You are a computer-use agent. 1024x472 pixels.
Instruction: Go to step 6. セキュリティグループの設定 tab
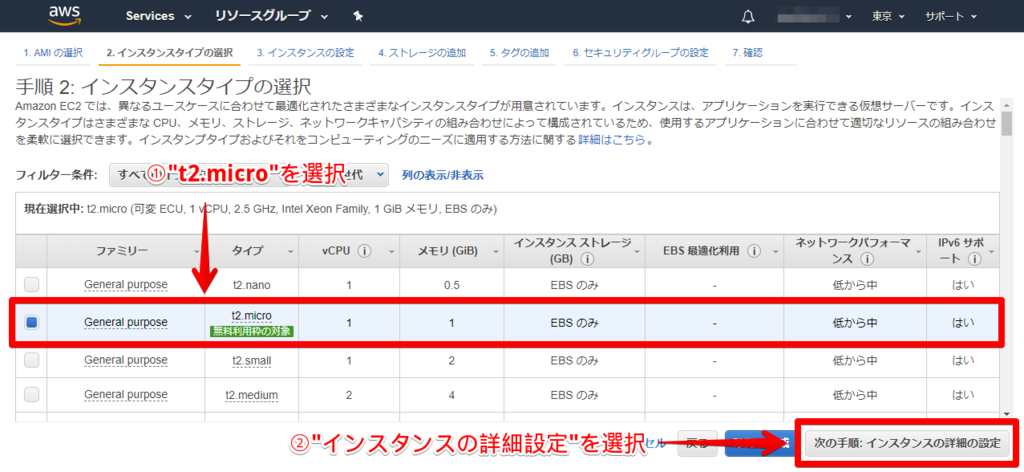pos(641,53)
